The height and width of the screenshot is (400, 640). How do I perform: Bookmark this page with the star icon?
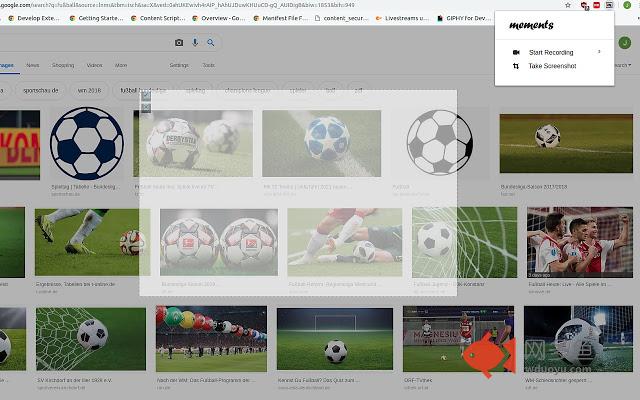click(568, 5)
